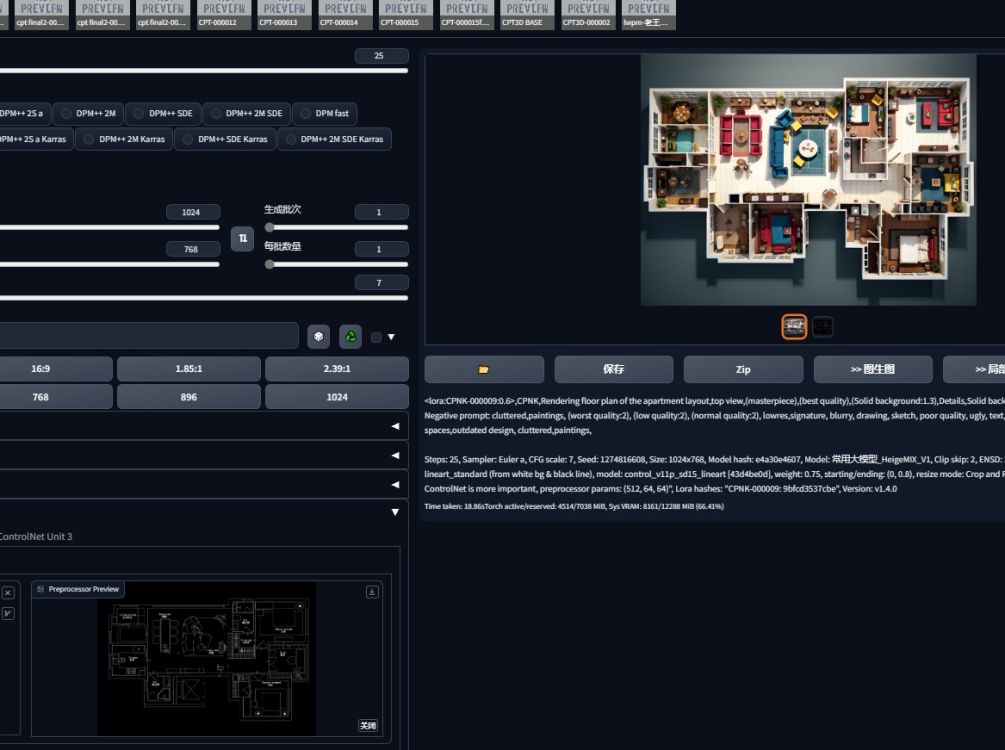Select DPM++ 2M SDE Karras sampler
The image size is (1005, 750).
tap(334, 139)
